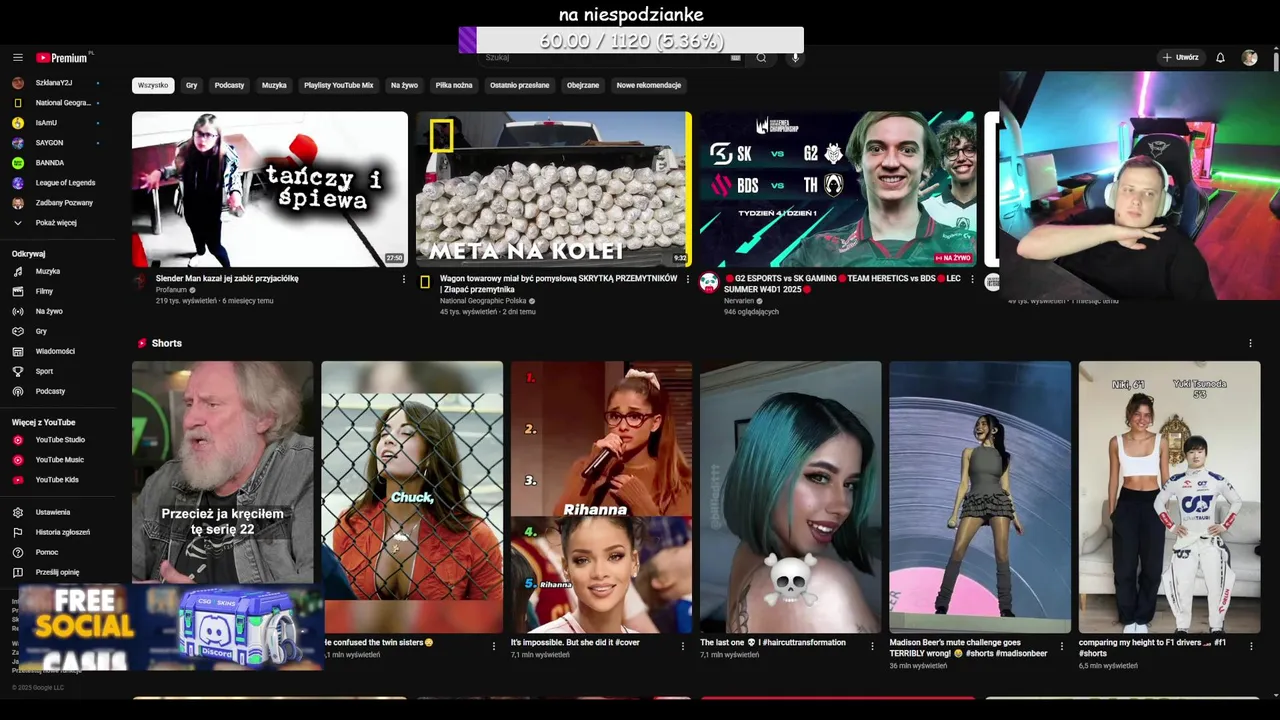
Task: Select the Gry filter chip
Action: 191,85
